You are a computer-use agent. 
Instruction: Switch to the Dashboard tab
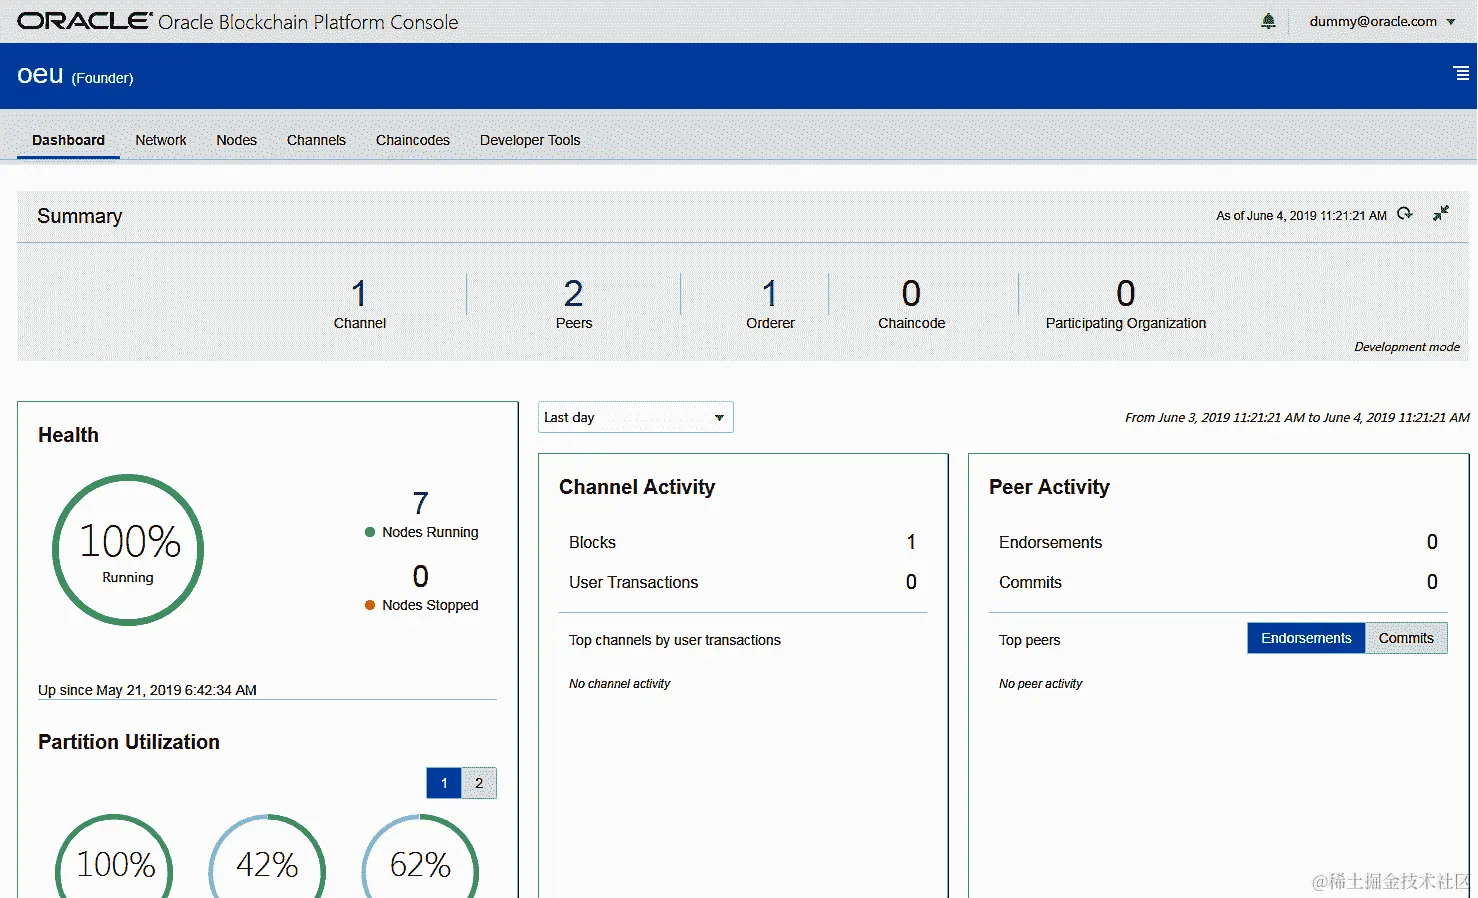(x=68, y=140)
